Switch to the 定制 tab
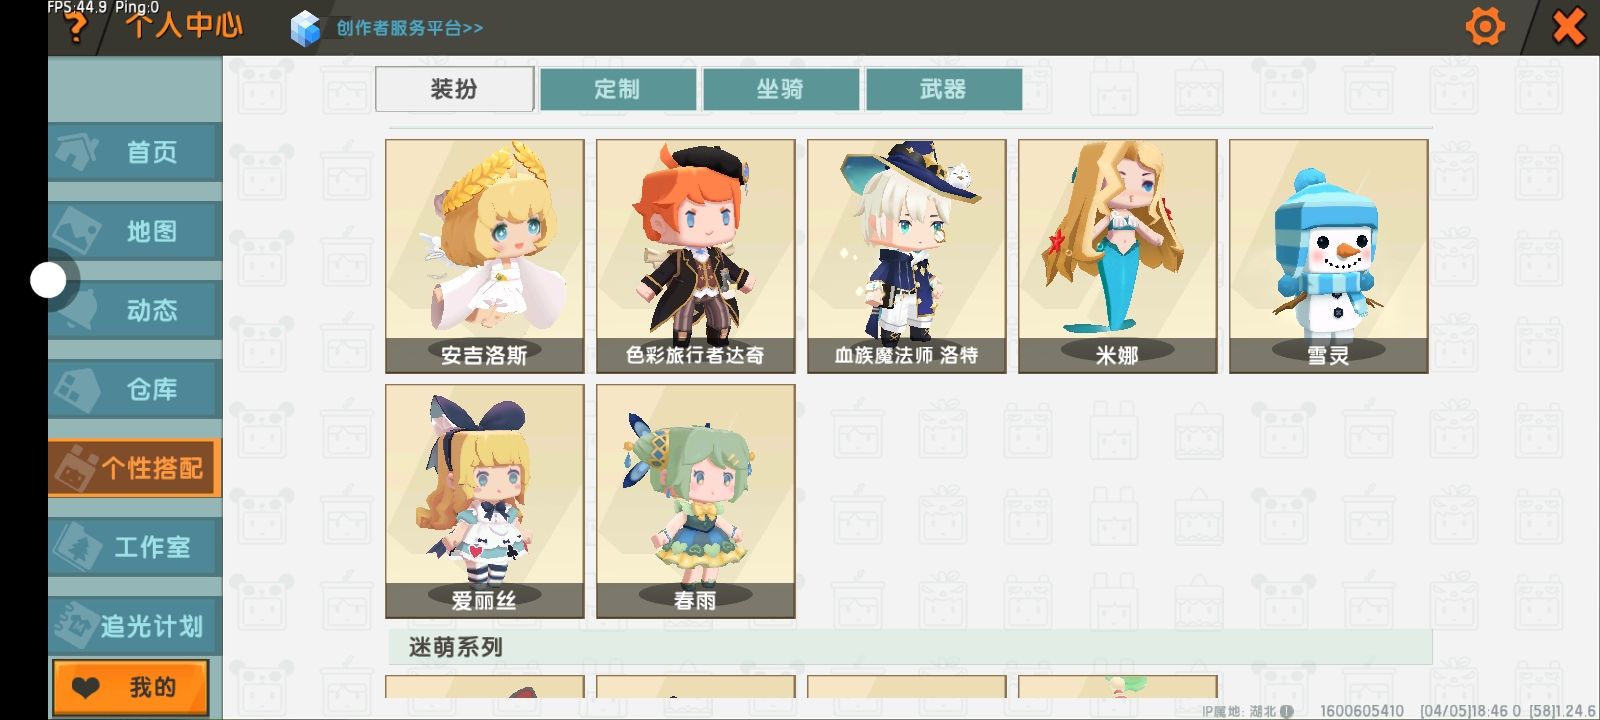 [x=617, y=89]
